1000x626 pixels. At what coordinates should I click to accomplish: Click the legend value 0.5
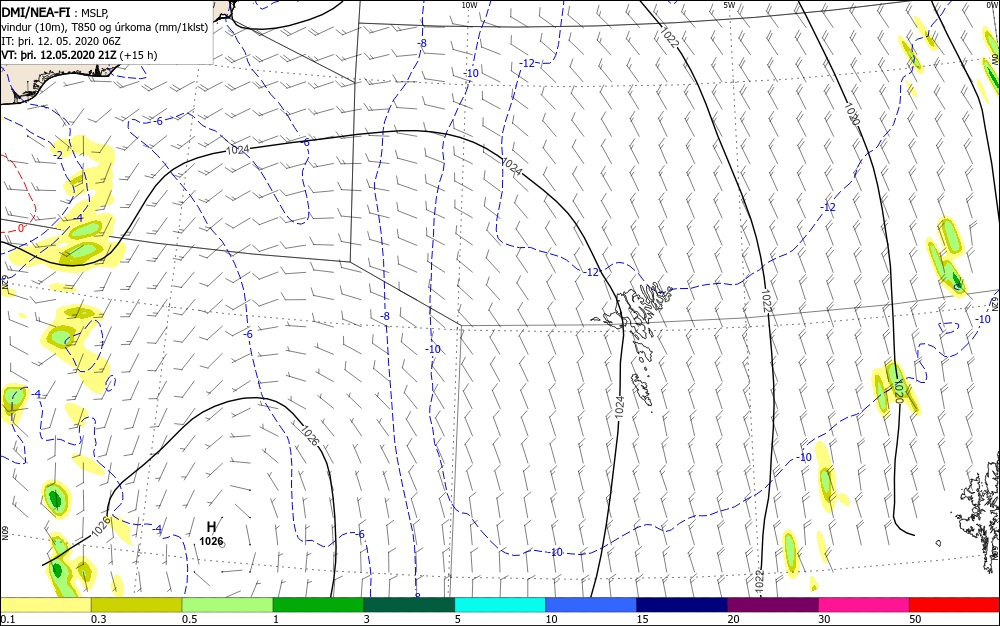[x=189, y=619]
